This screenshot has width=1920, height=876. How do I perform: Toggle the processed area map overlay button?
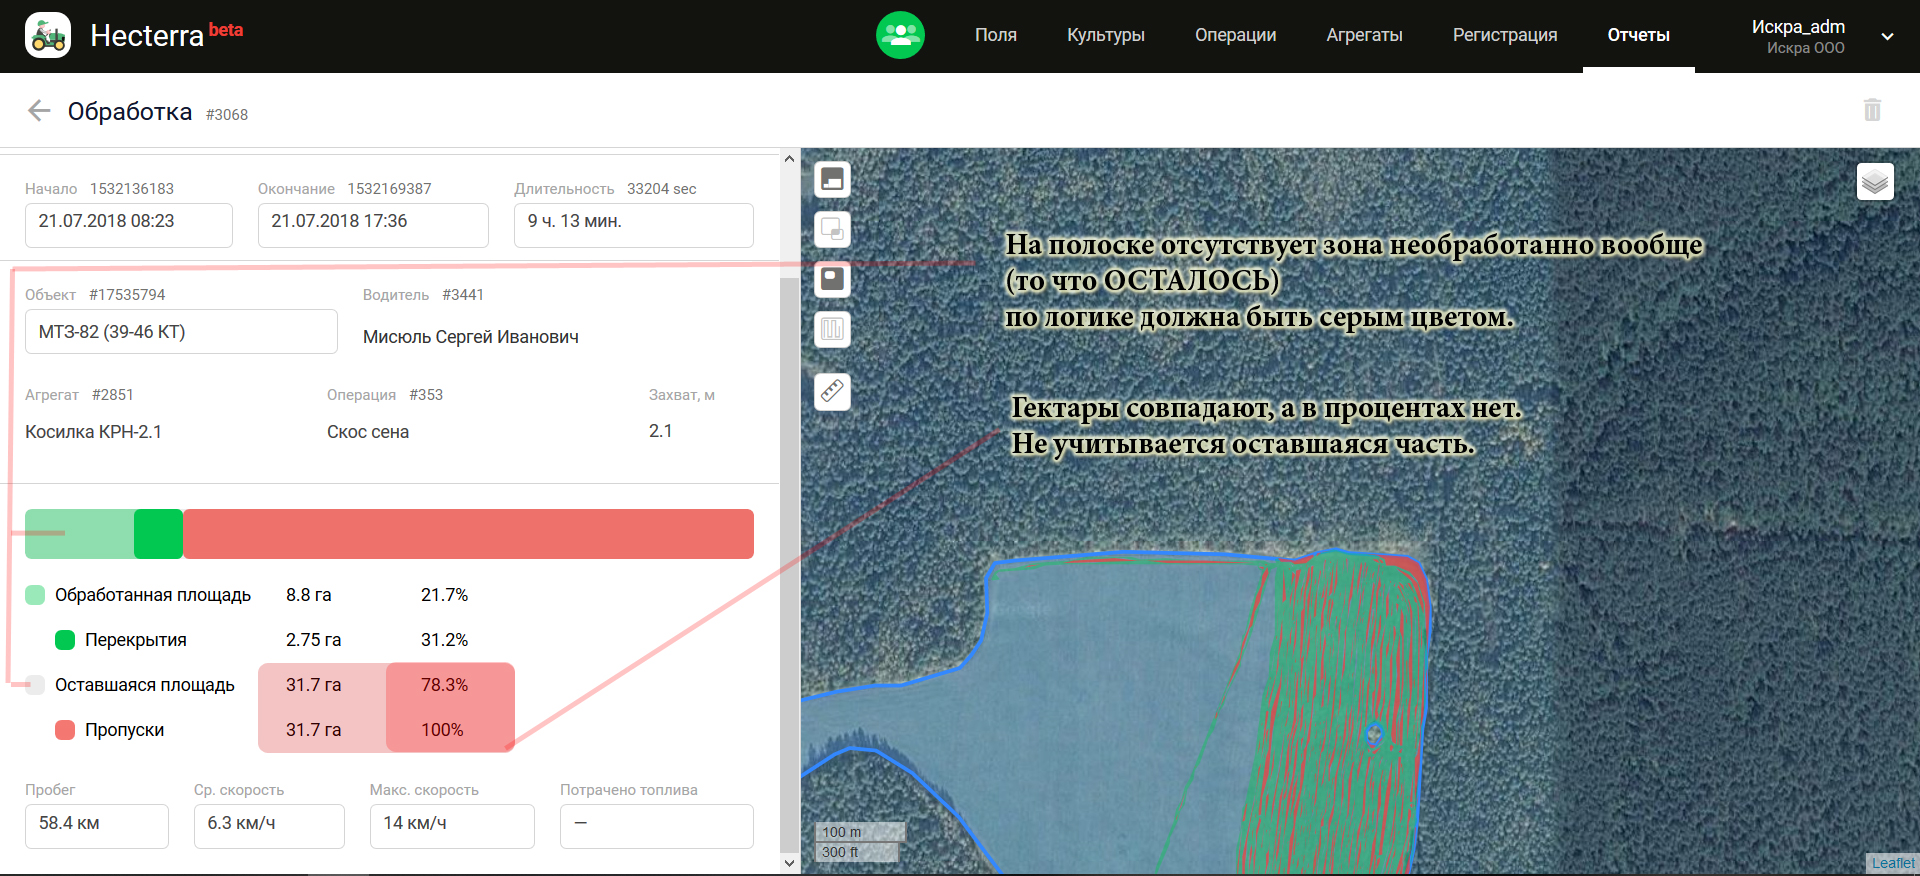[832, 180]
